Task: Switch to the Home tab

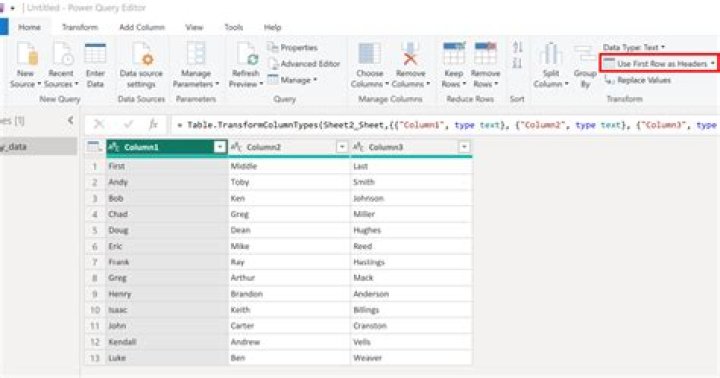Action: point(29,27)
